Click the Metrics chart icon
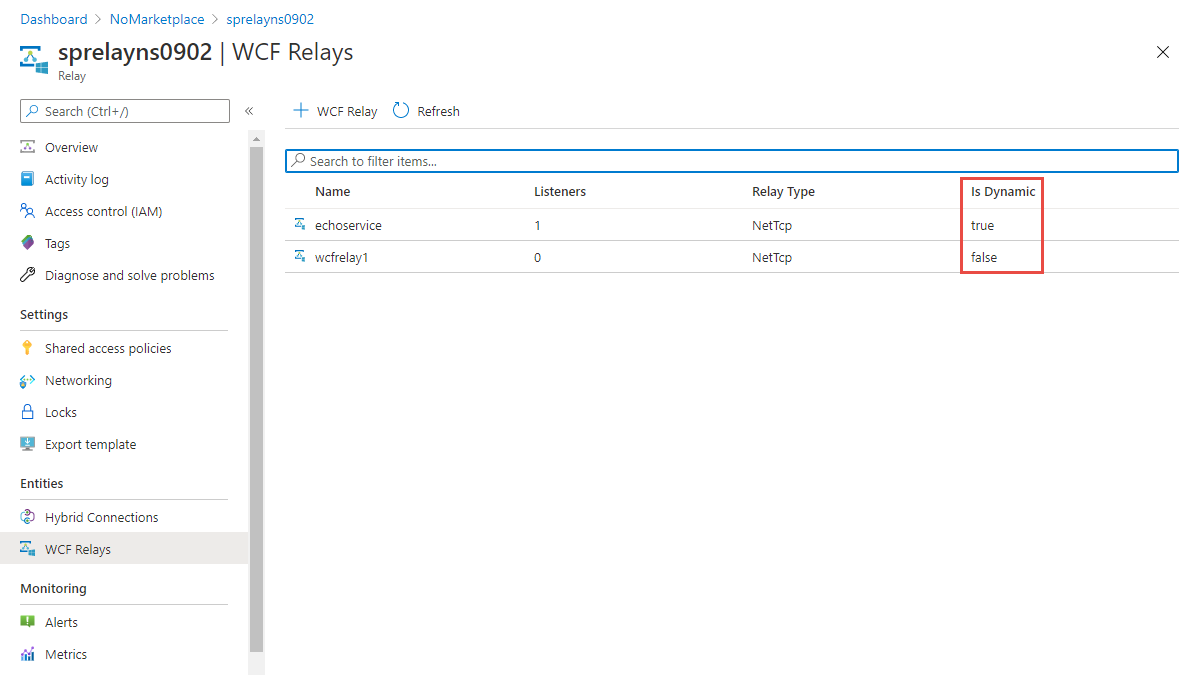Image resolution: width=1199 pixels, height=675 pixels. pyautogui.click(x=28, y=654)
